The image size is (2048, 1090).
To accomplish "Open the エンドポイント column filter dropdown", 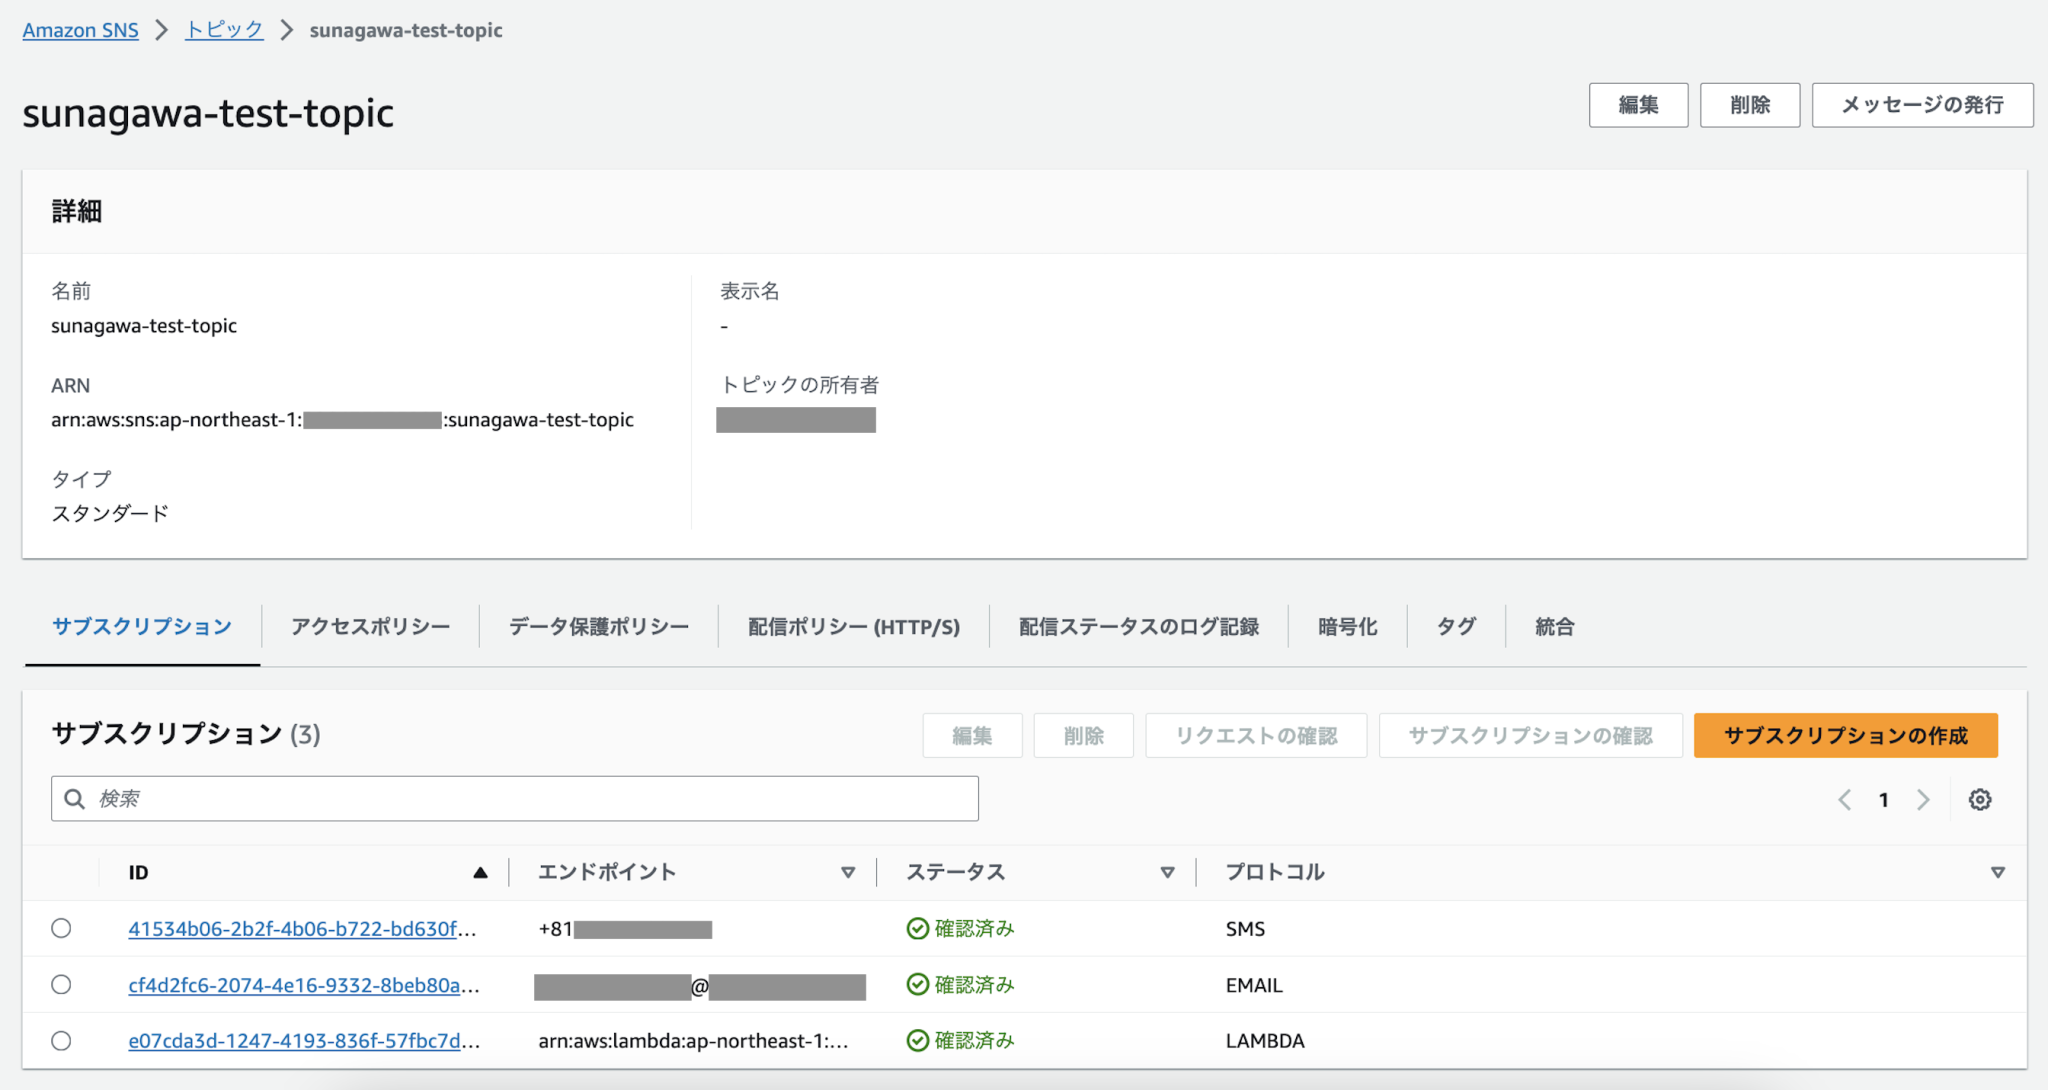I will click(849, 872).
